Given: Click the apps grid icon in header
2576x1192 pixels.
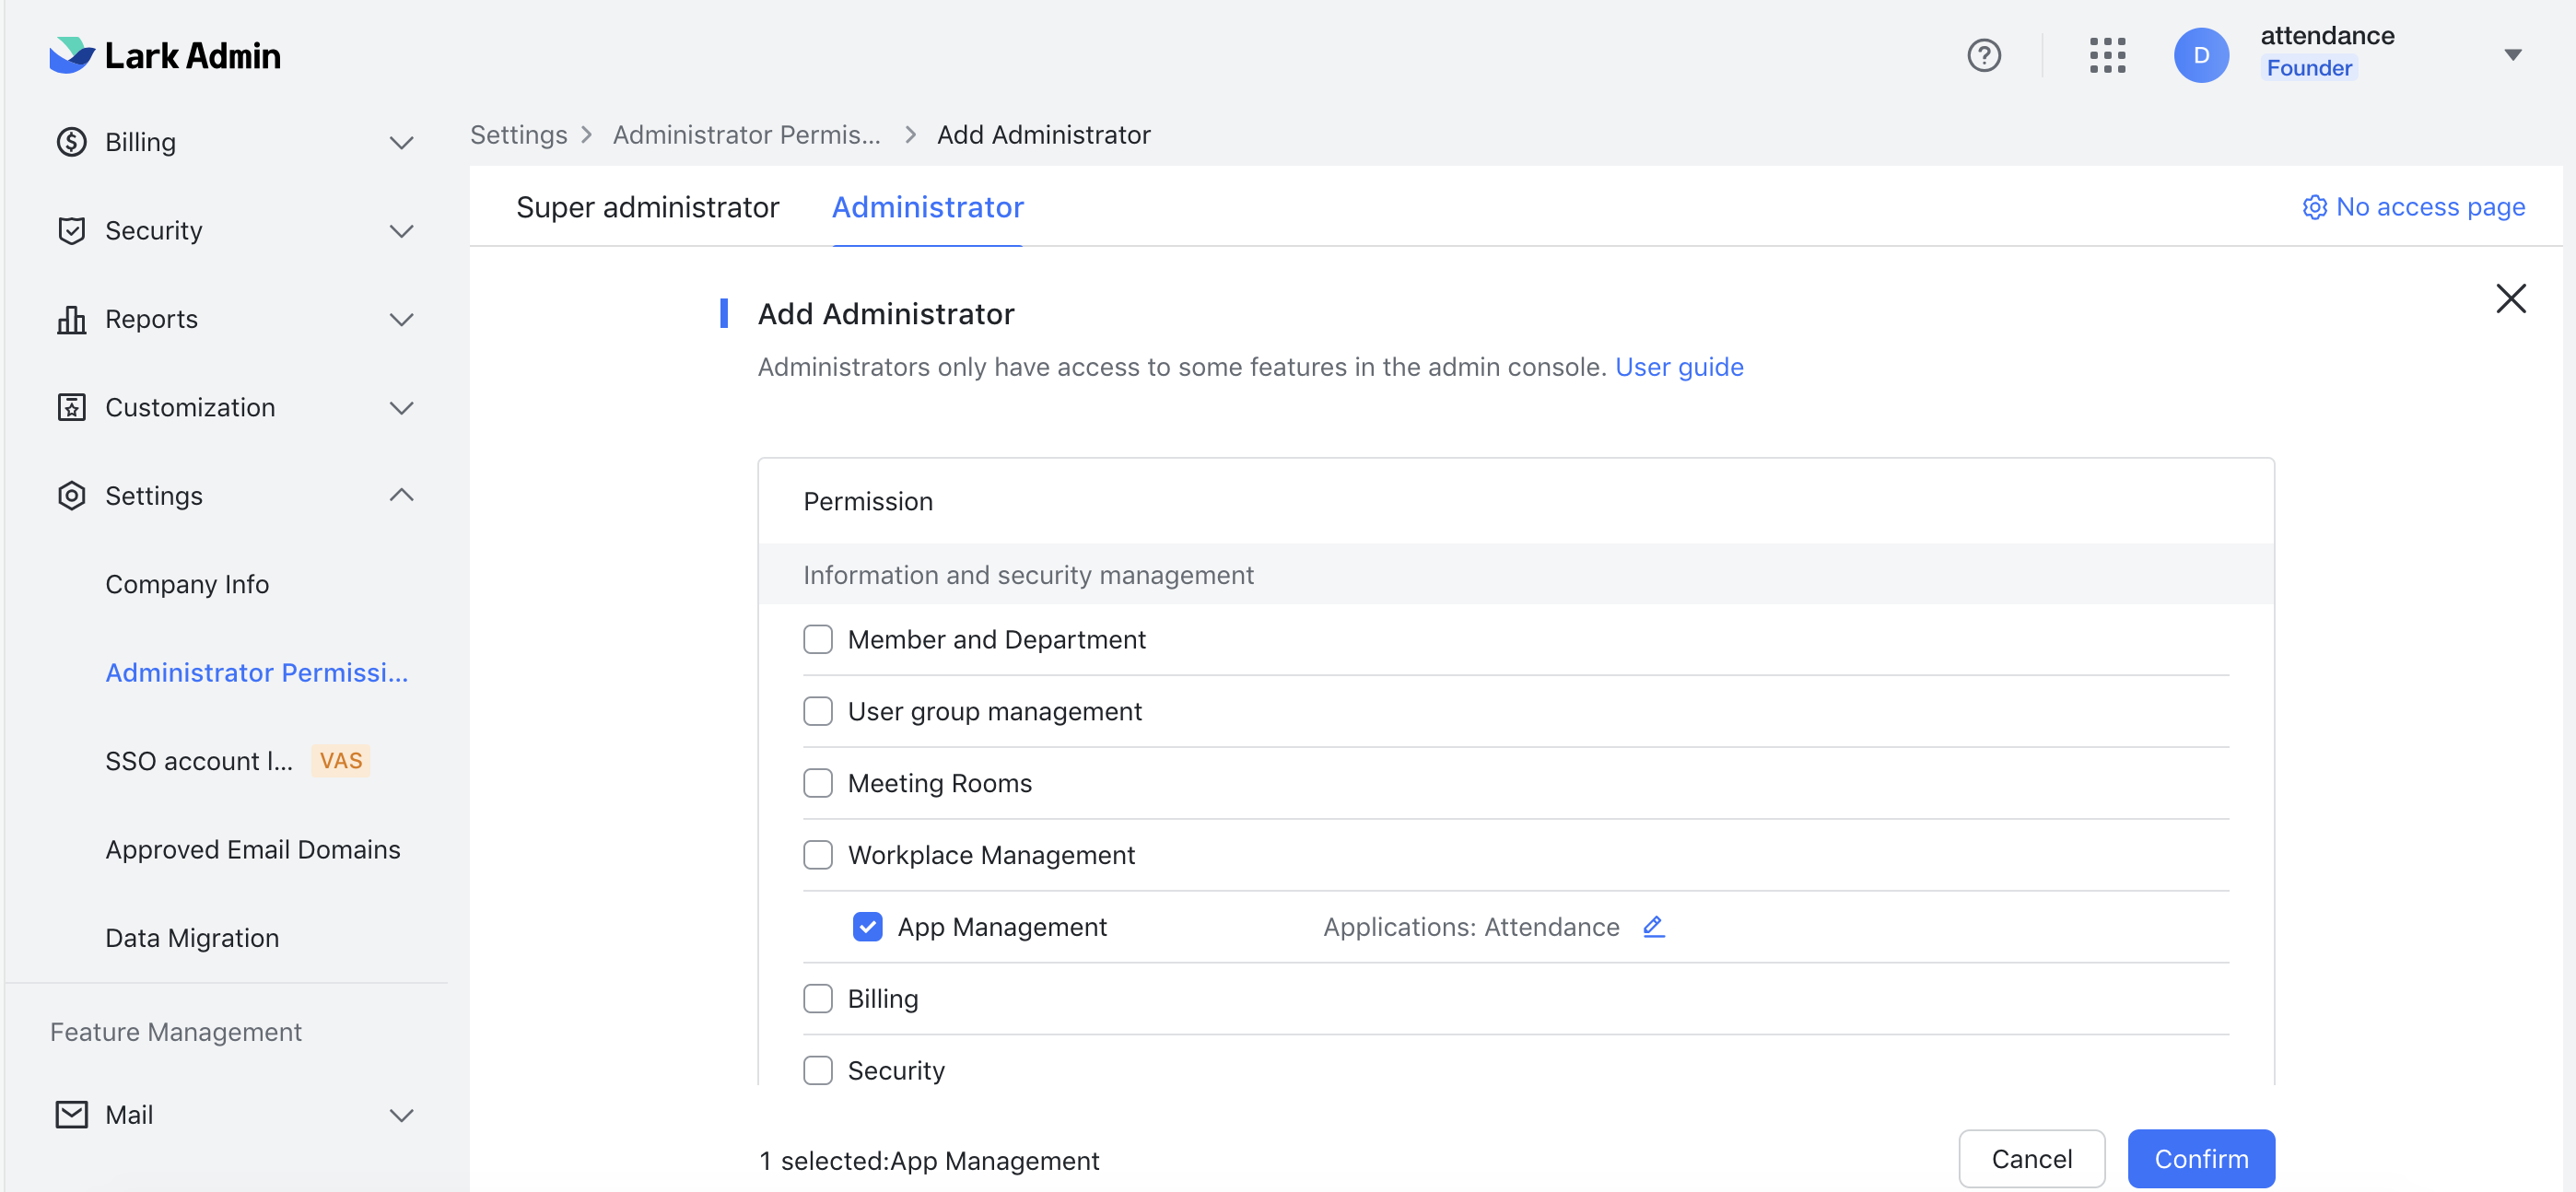Looking at the screenshot, I should click(x=2107, y=55).
